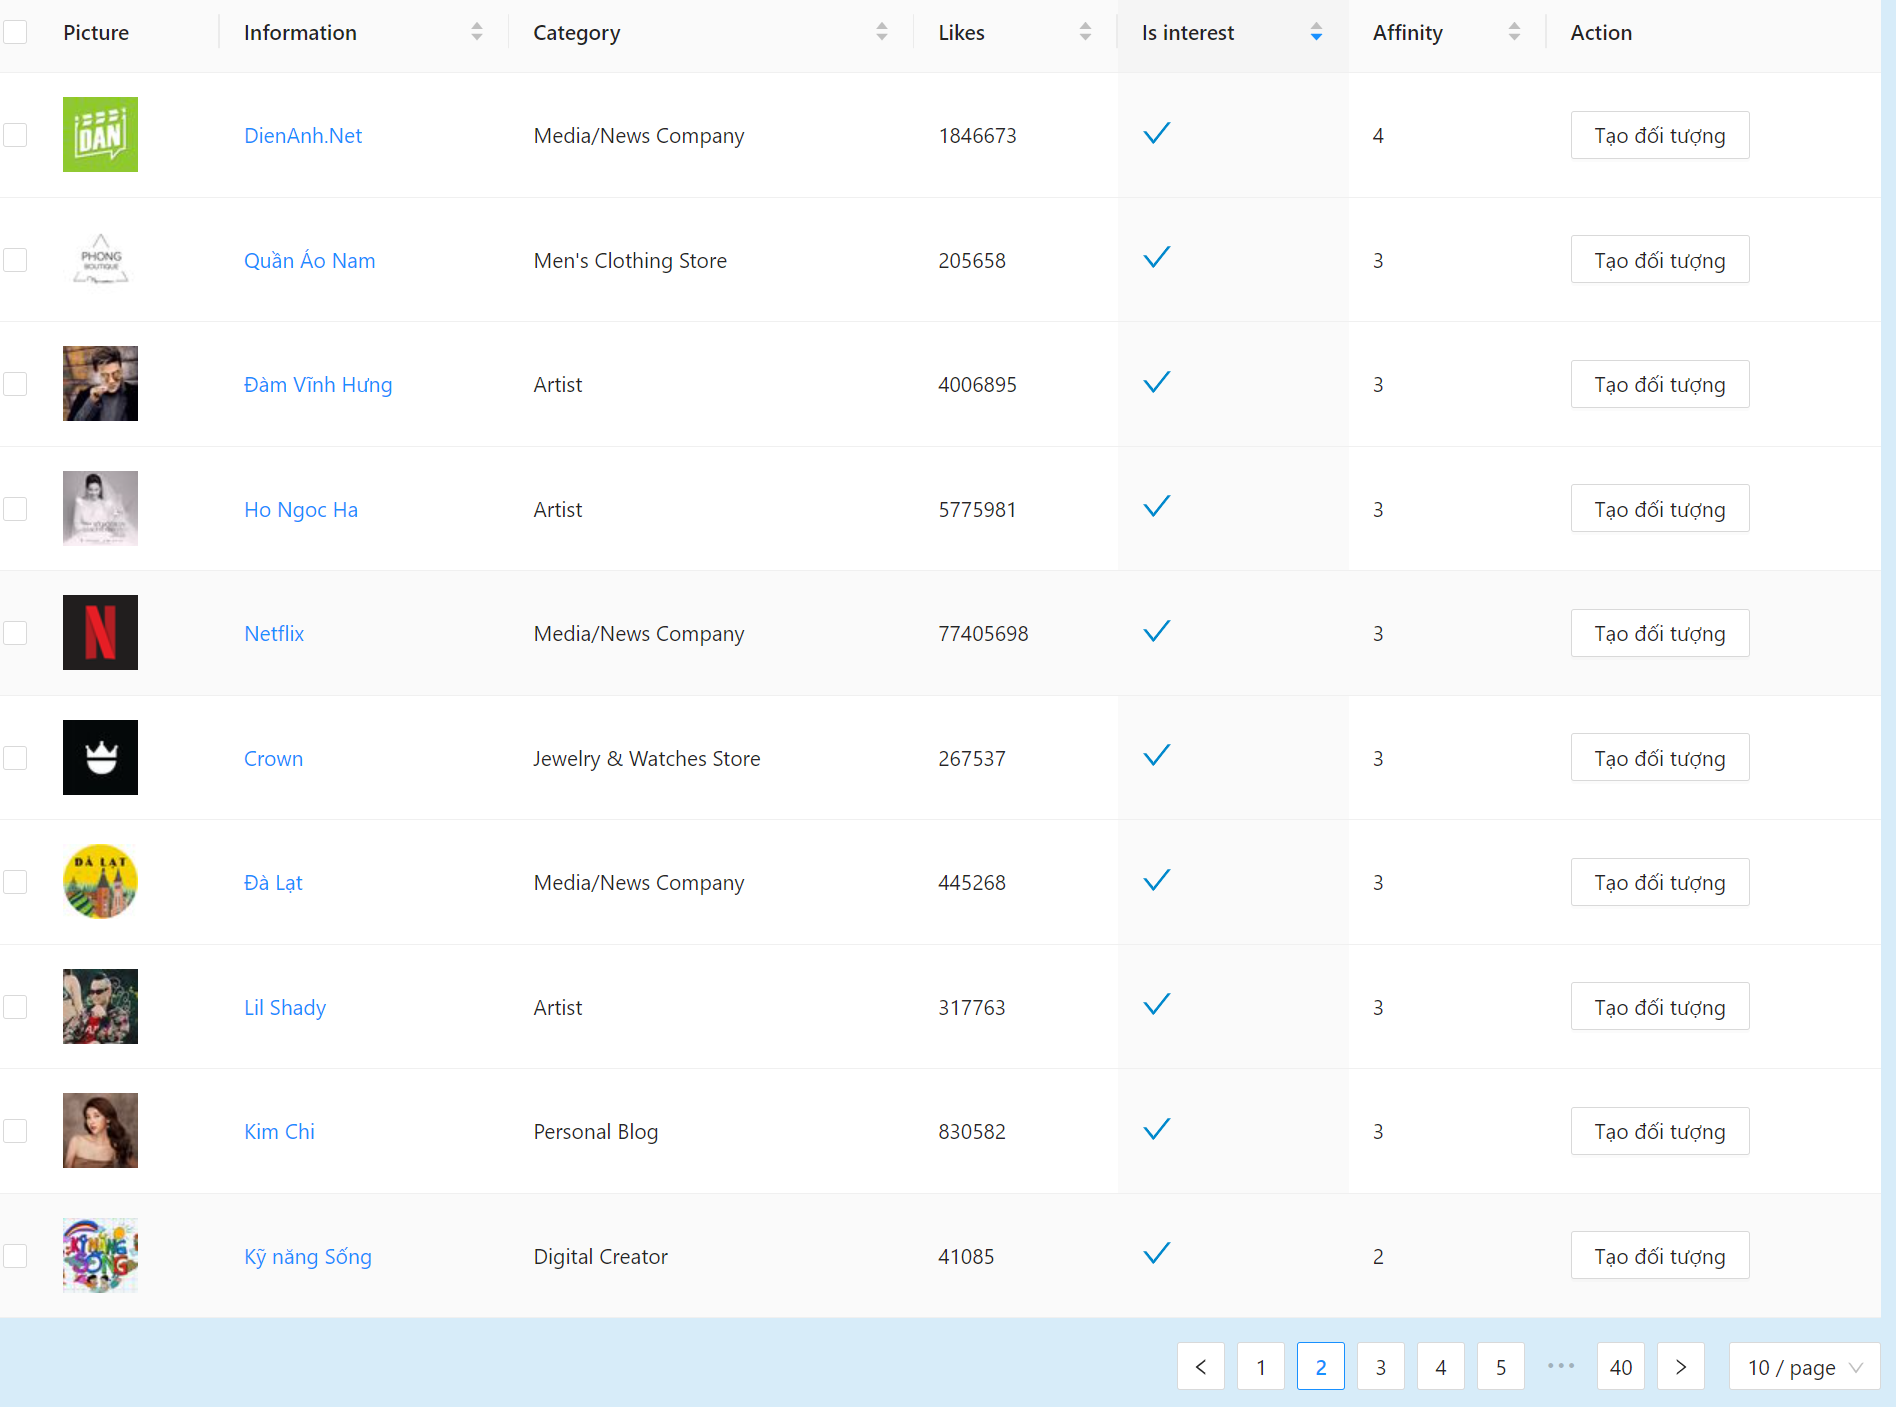Viewport: 1896px width, 1407px height.
Task: Click Tạo đối tượng for Lil Shady
Action: [x=1660, y=1007]
